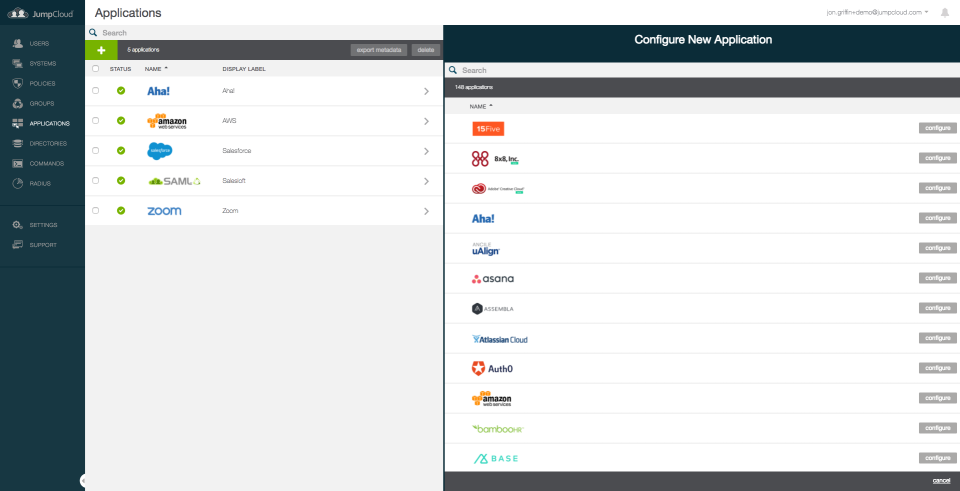960x491 pixels.
Task: Collapse the sidebar with arrow handle
Action: (x=82, y=481)
